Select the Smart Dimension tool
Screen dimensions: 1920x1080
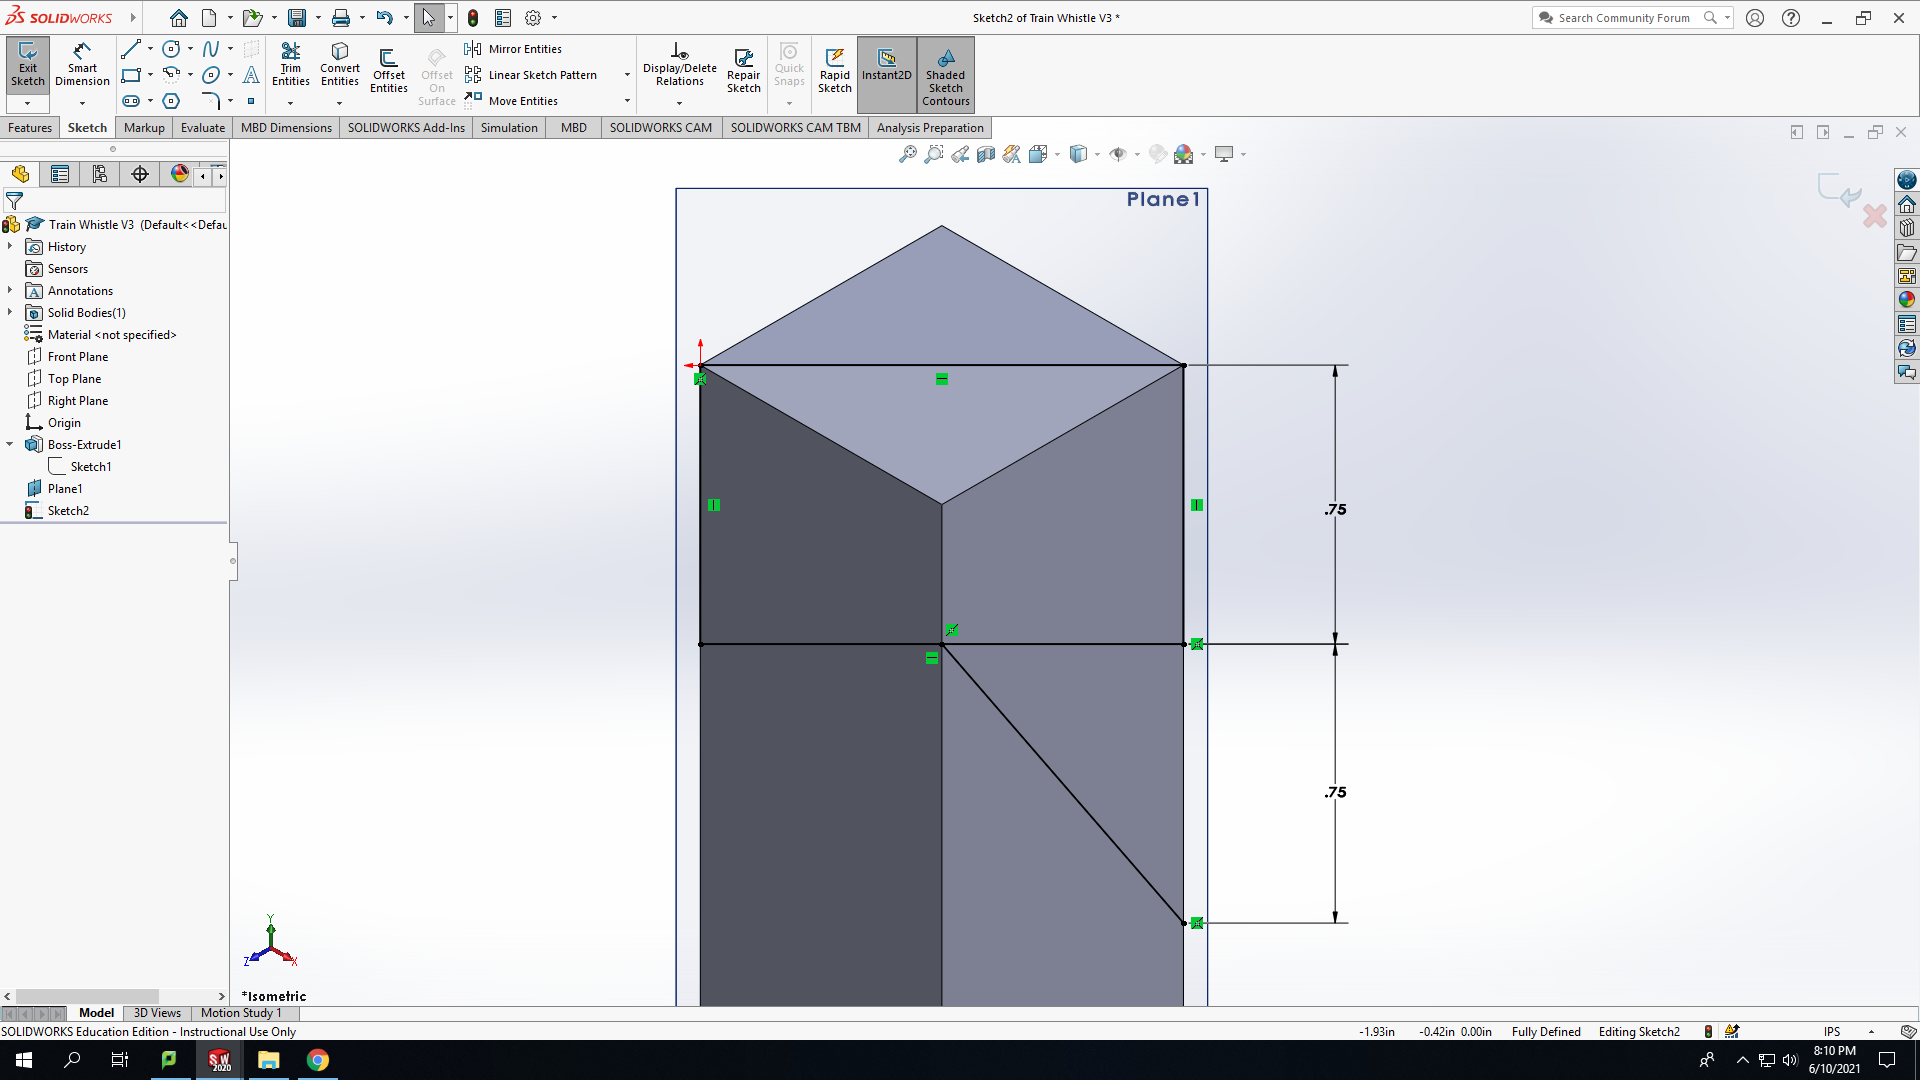coord(82,65)
